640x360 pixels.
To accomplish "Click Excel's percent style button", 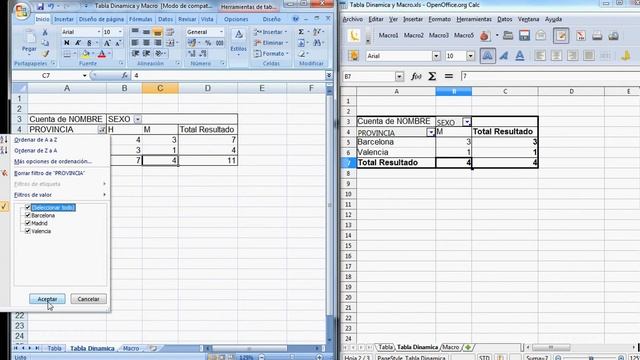I will point(208,43).
